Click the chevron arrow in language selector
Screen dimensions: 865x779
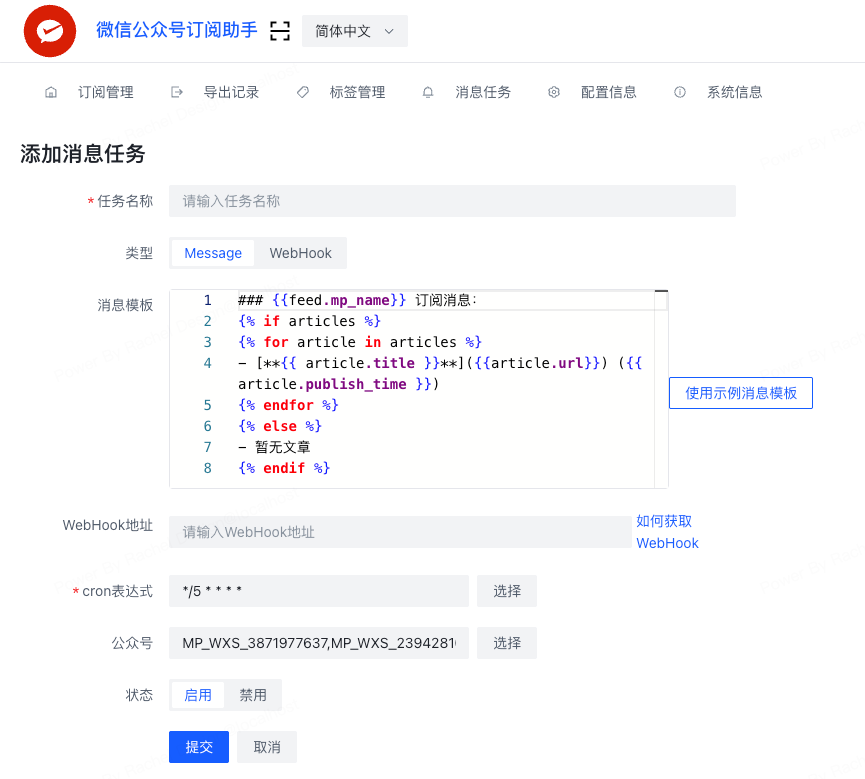point(389,31)
